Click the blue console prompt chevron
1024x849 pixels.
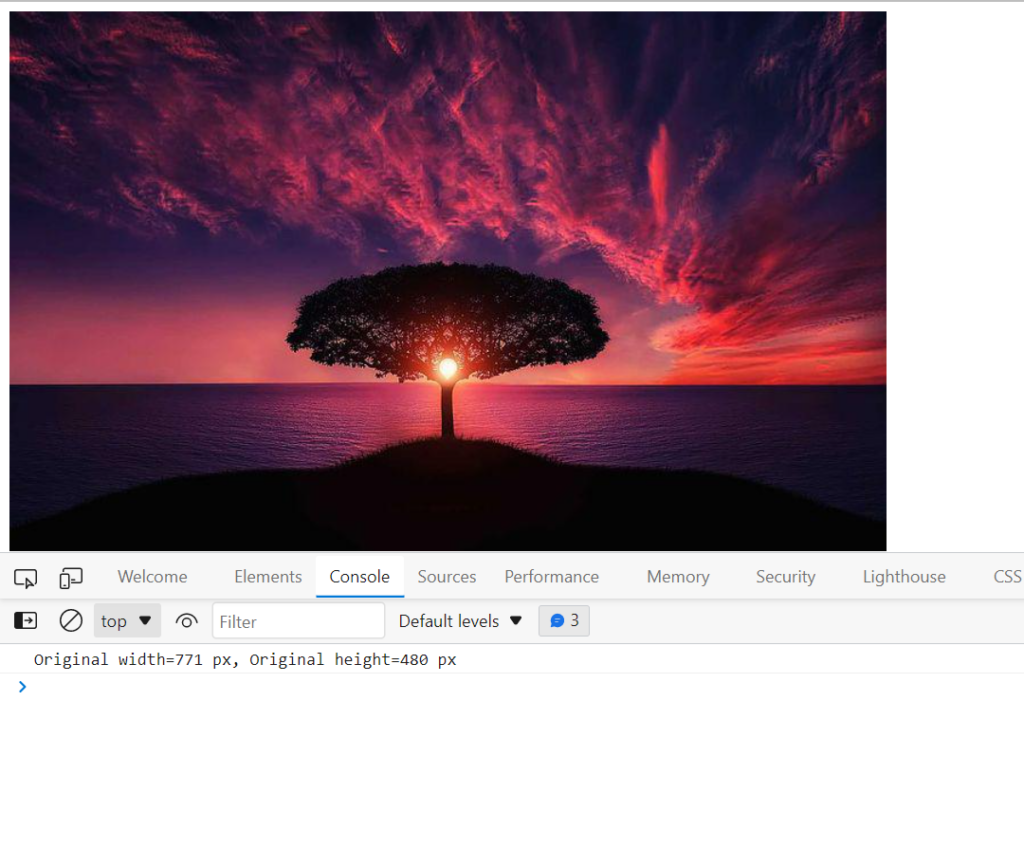[x=23, y=687]
